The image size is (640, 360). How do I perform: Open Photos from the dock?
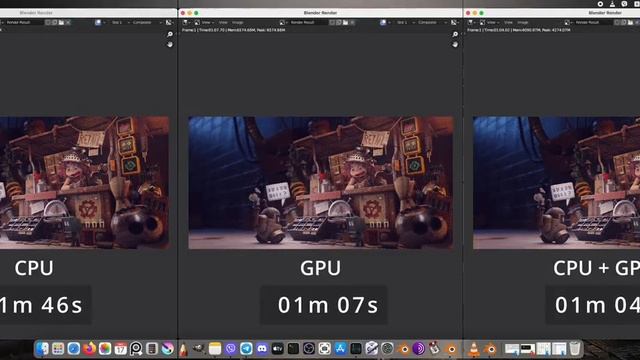coord(105,349)
